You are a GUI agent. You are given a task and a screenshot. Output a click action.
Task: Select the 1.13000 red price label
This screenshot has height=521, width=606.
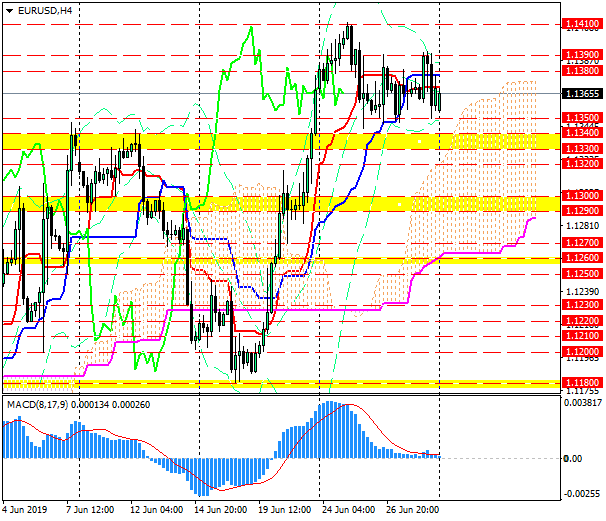pos(580,196)
